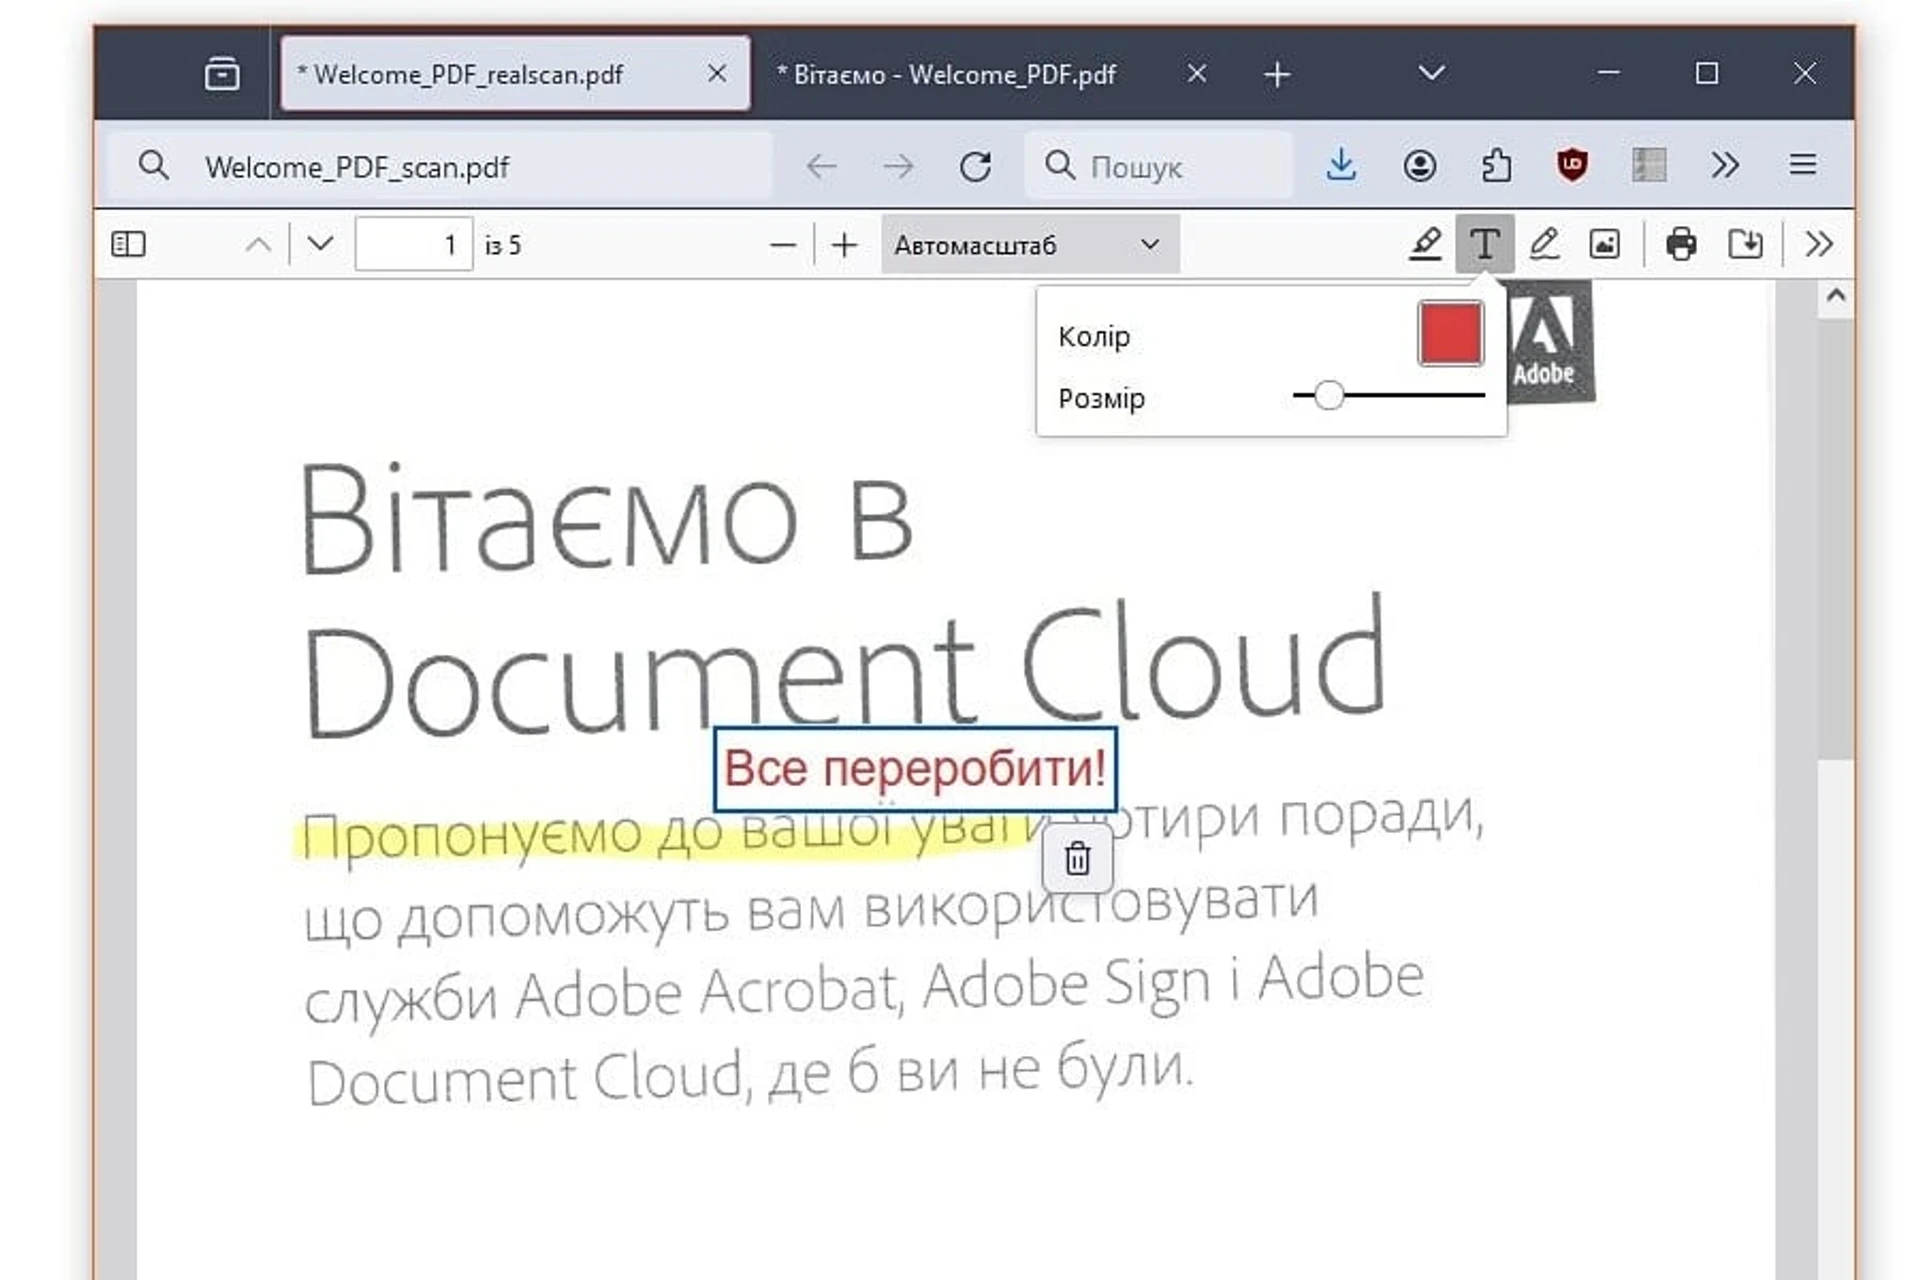Close the Welcome_PDF_realscan.pdf tab
Image resolution: width=1920 pixels, height=1280 pixels.
[x=717, y=74]
